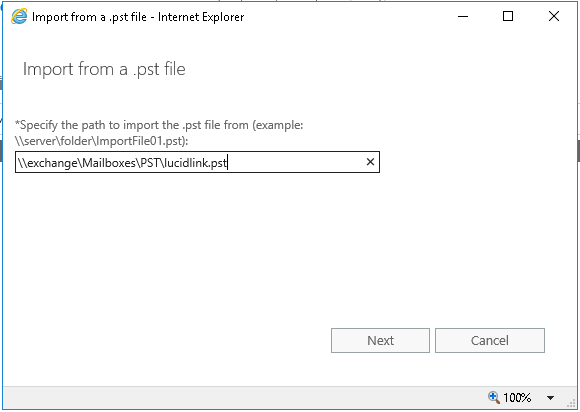This screenshot has height=412, width=580.
Task: Place cursor on 'exchange' in the path field
Action: click(52, 163)
